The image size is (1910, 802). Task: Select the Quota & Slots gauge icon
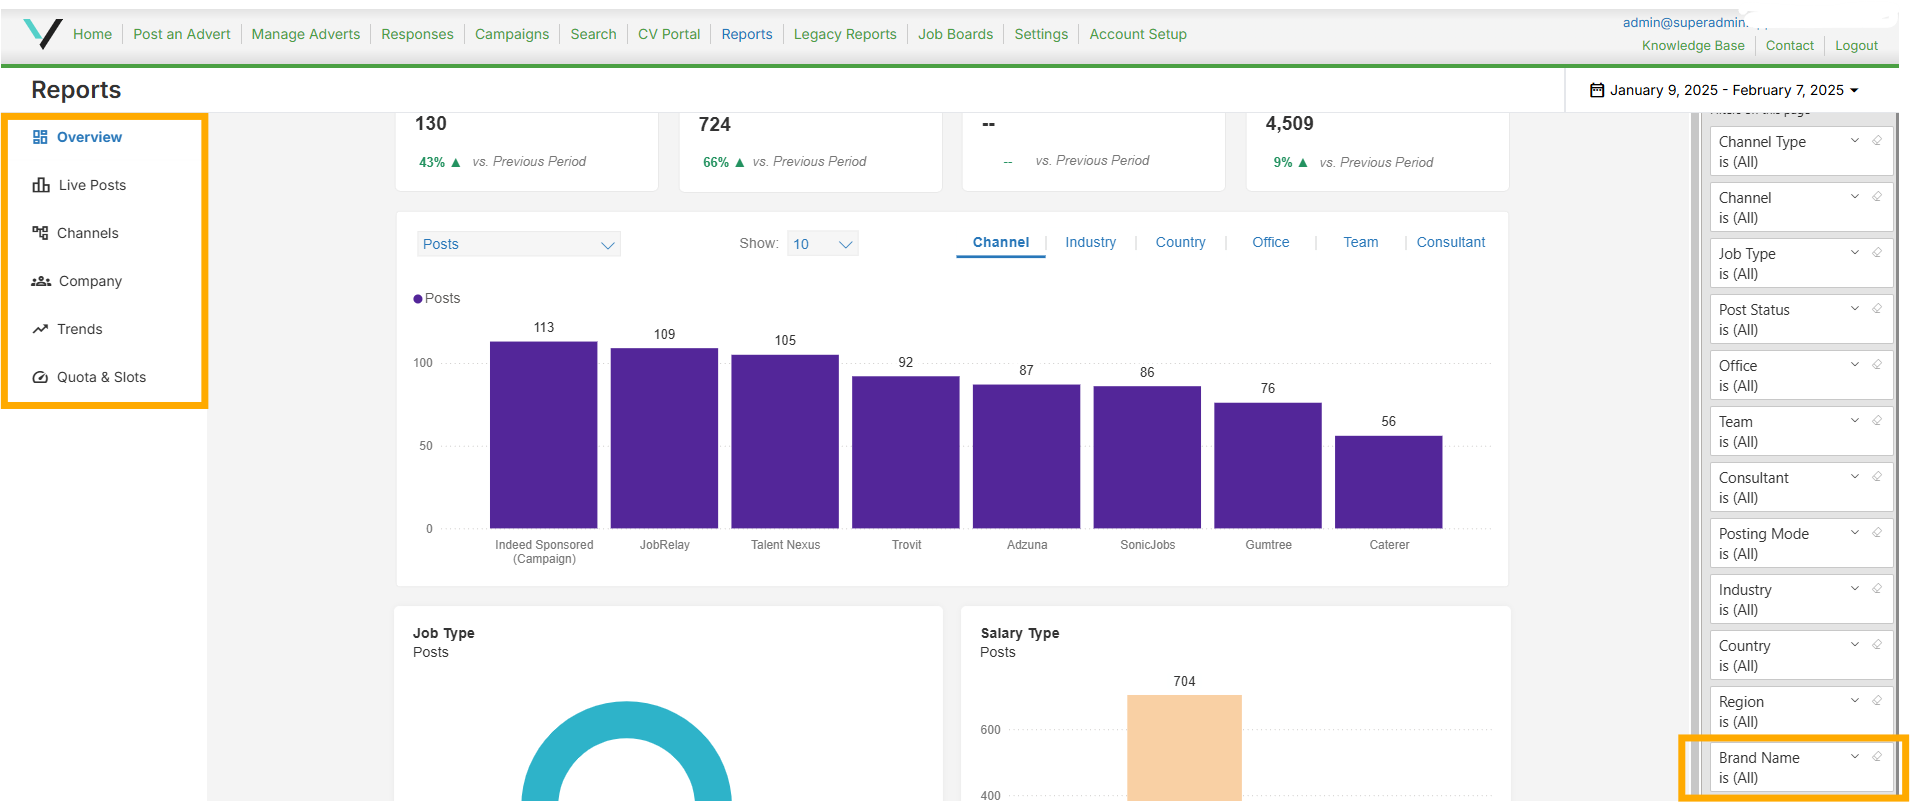click(40, 377)
